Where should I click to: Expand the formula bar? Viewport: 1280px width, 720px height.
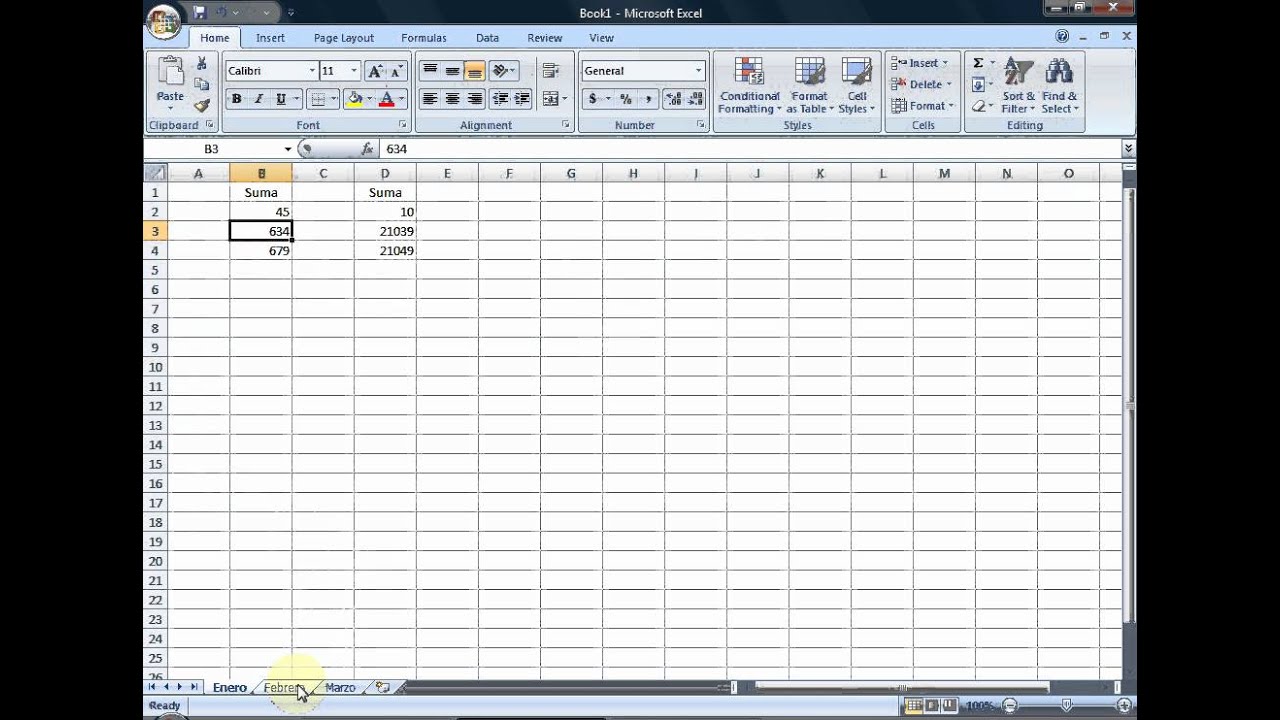coord(1128,148)
